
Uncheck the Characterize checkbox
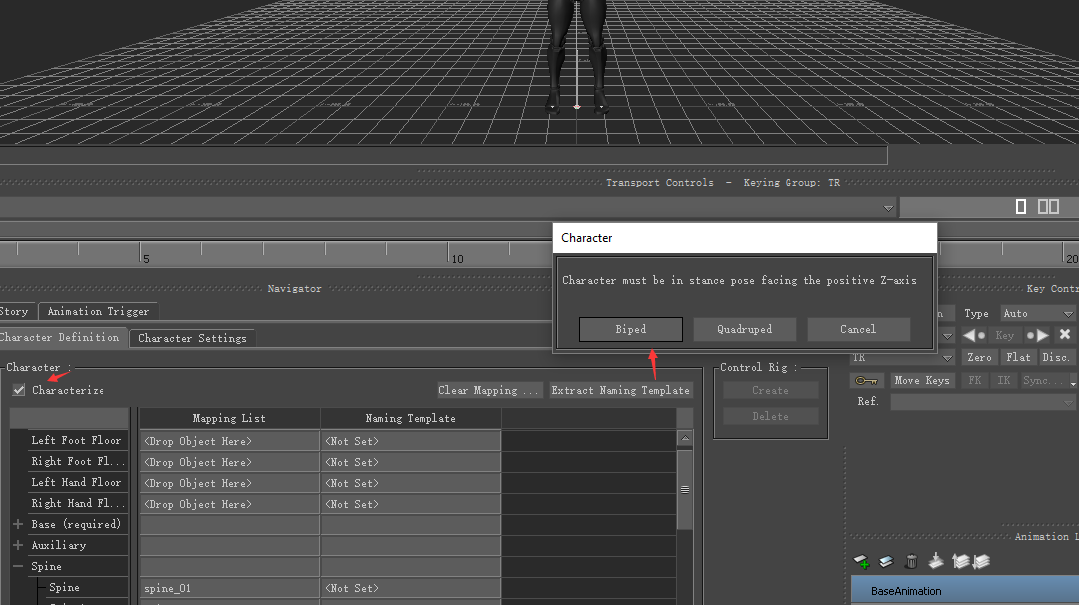(19, 390)
